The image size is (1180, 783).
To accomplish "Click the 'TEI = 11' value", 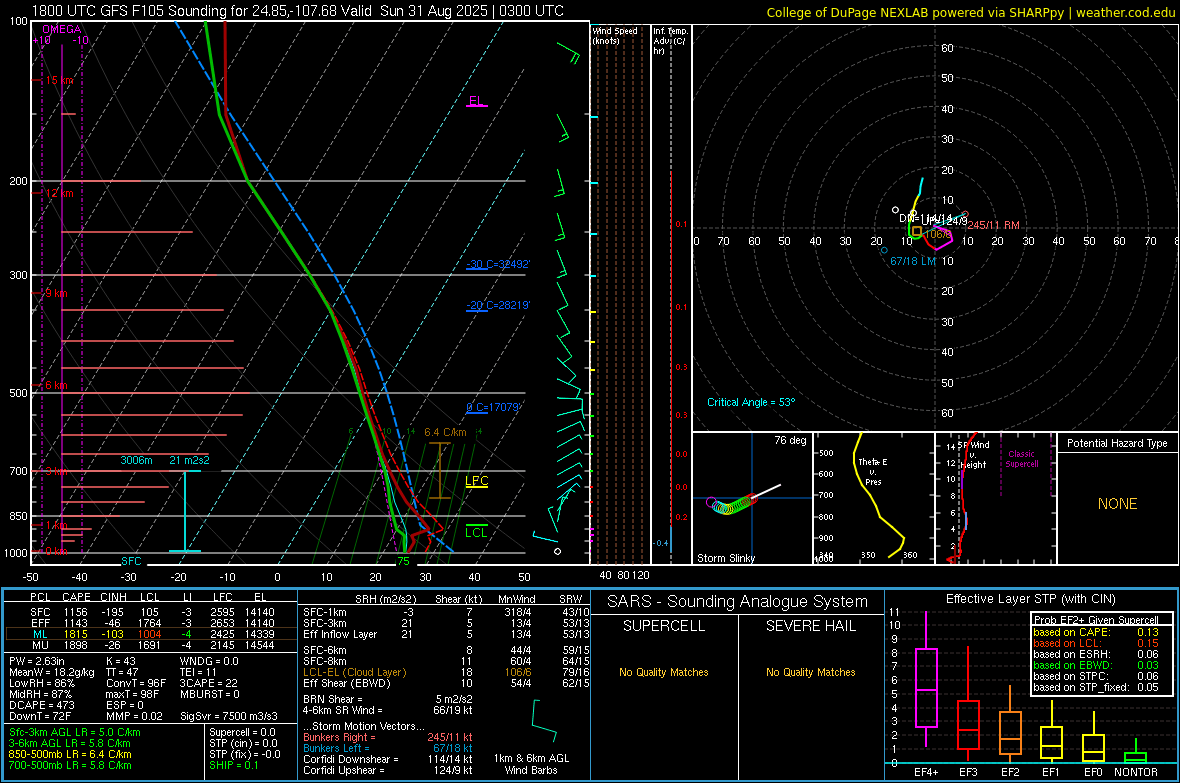I will point(198,672).
